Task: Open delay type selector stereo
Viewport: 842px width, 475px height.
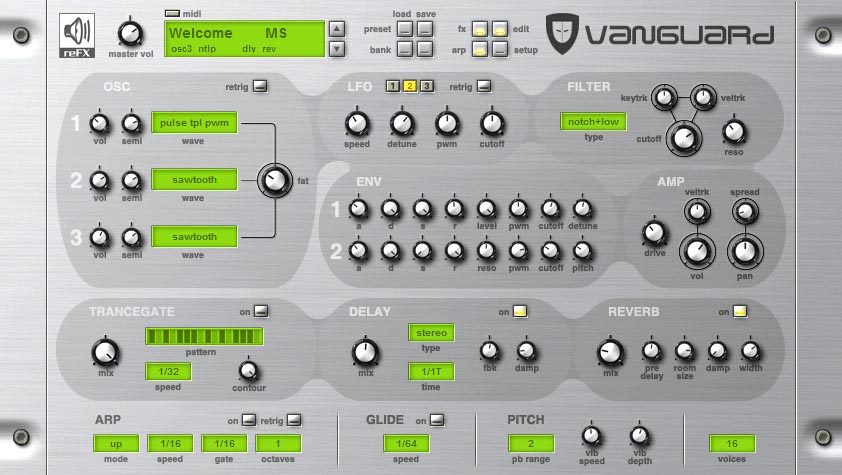Action: [431, 333]
